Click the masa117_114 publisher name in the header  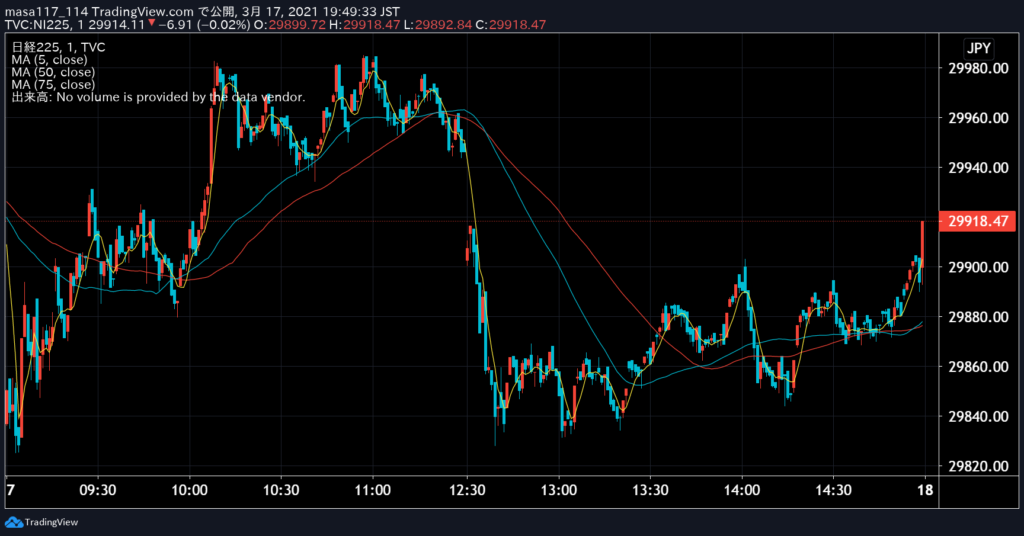pos(46,12)
